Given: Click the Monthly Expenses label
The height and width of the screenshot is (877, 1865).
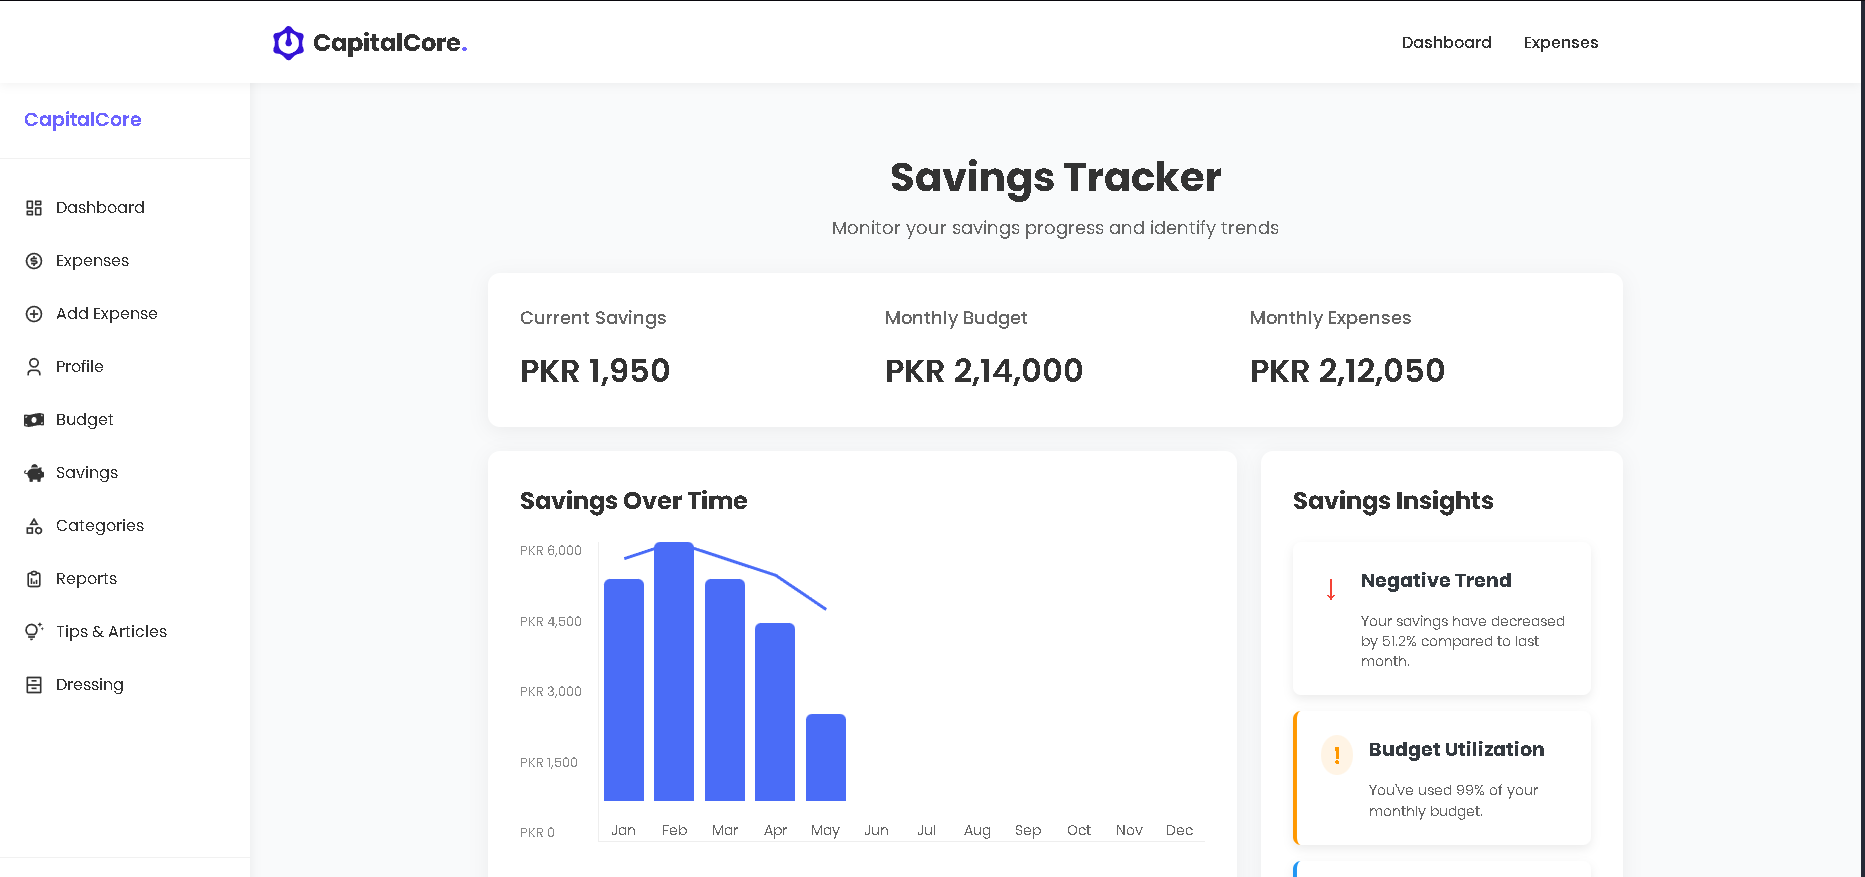Looking at the screenshot, I should (1330, 318).
